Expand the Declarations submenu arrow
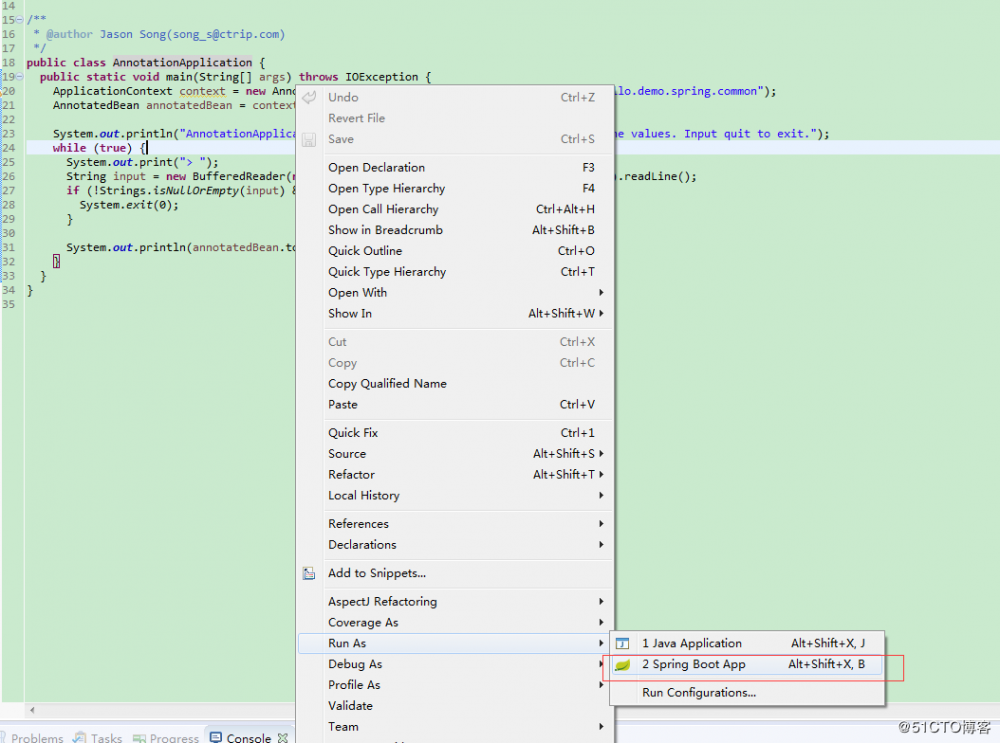The image size is (1000, 743). (601, 545)
